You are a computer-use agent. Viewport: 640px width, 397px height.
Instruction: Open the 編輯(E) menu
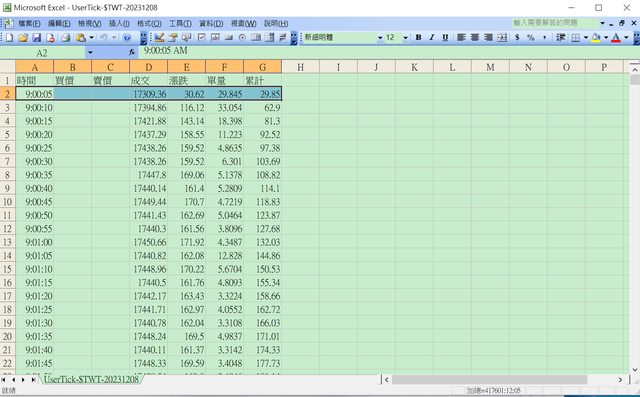59,24
